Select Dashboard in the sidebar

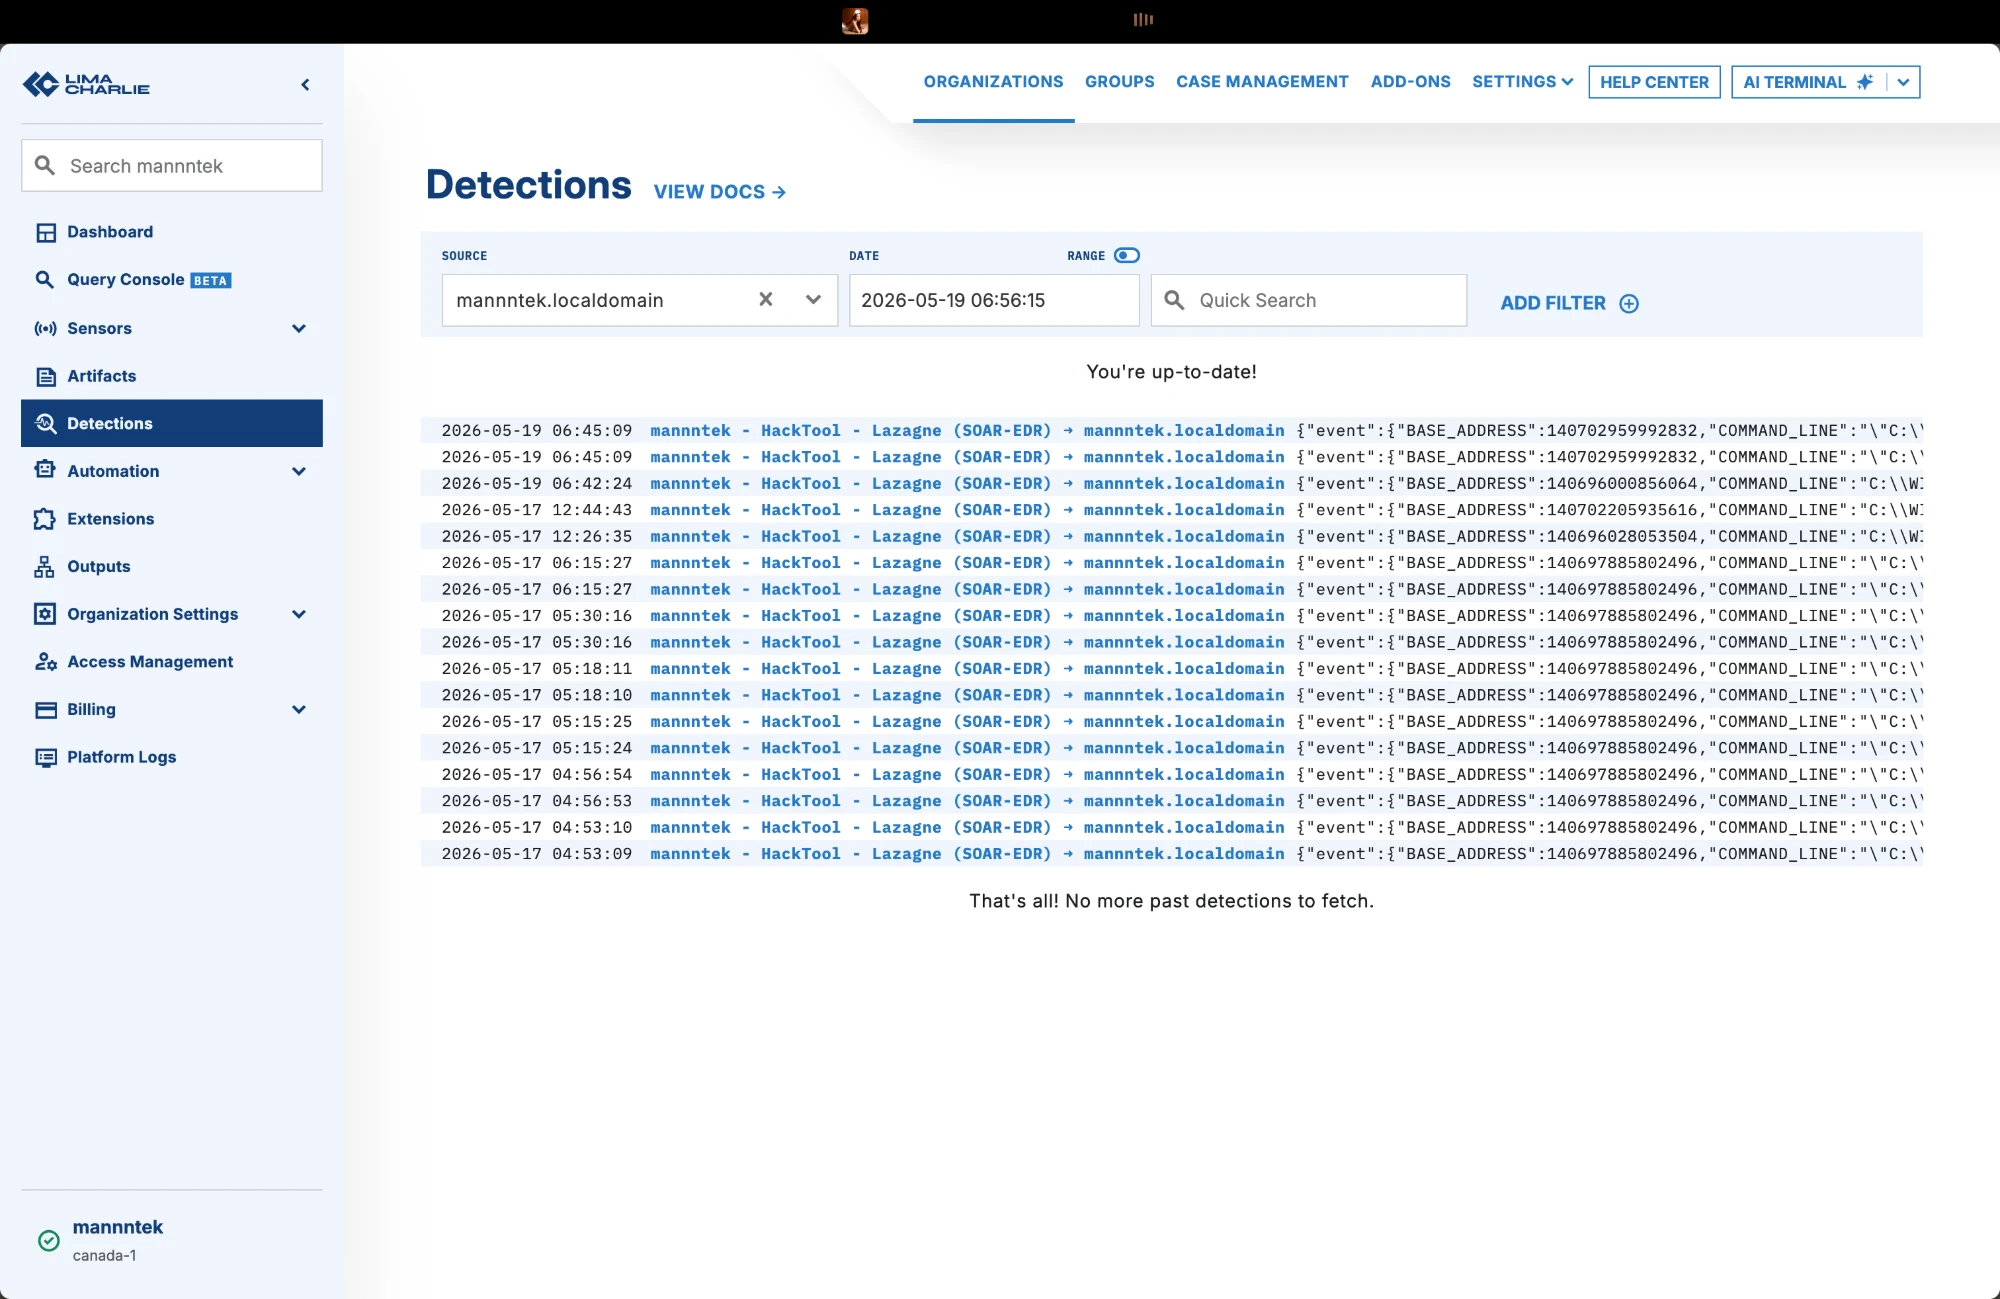(172, 232)
